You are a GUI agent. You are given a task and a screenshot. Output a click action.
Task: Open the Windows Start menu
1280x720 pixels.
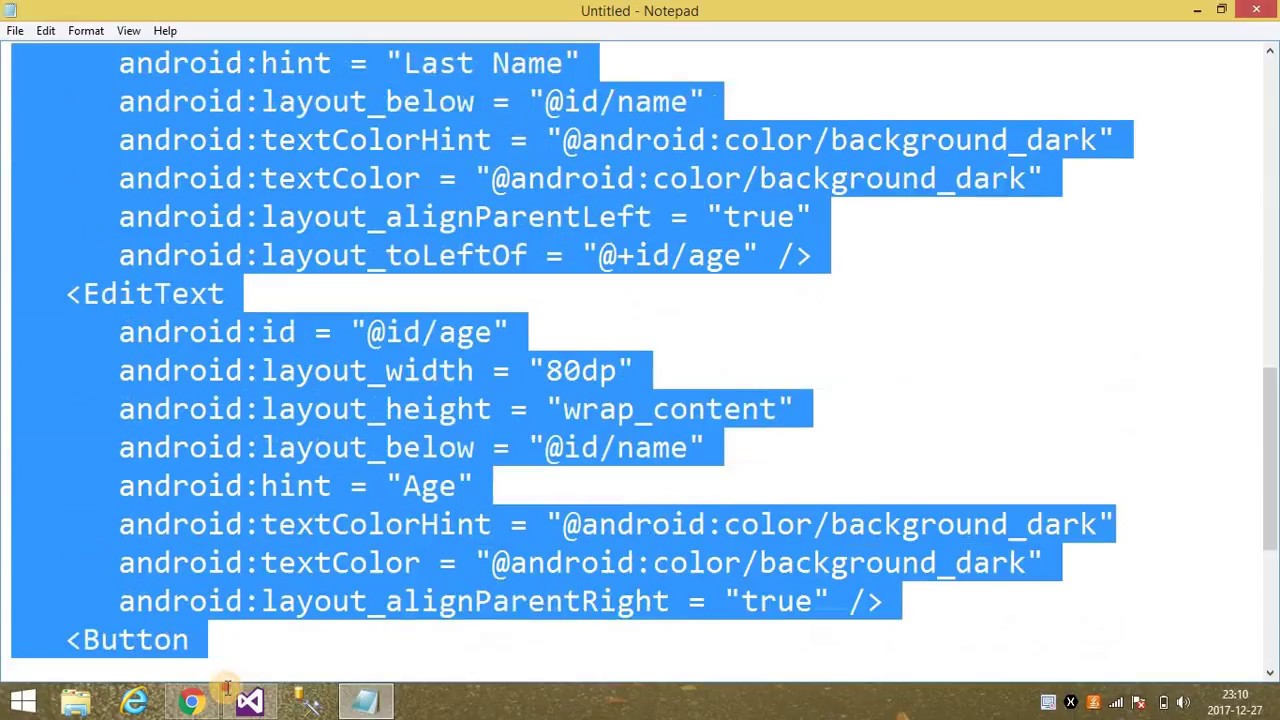23,702
